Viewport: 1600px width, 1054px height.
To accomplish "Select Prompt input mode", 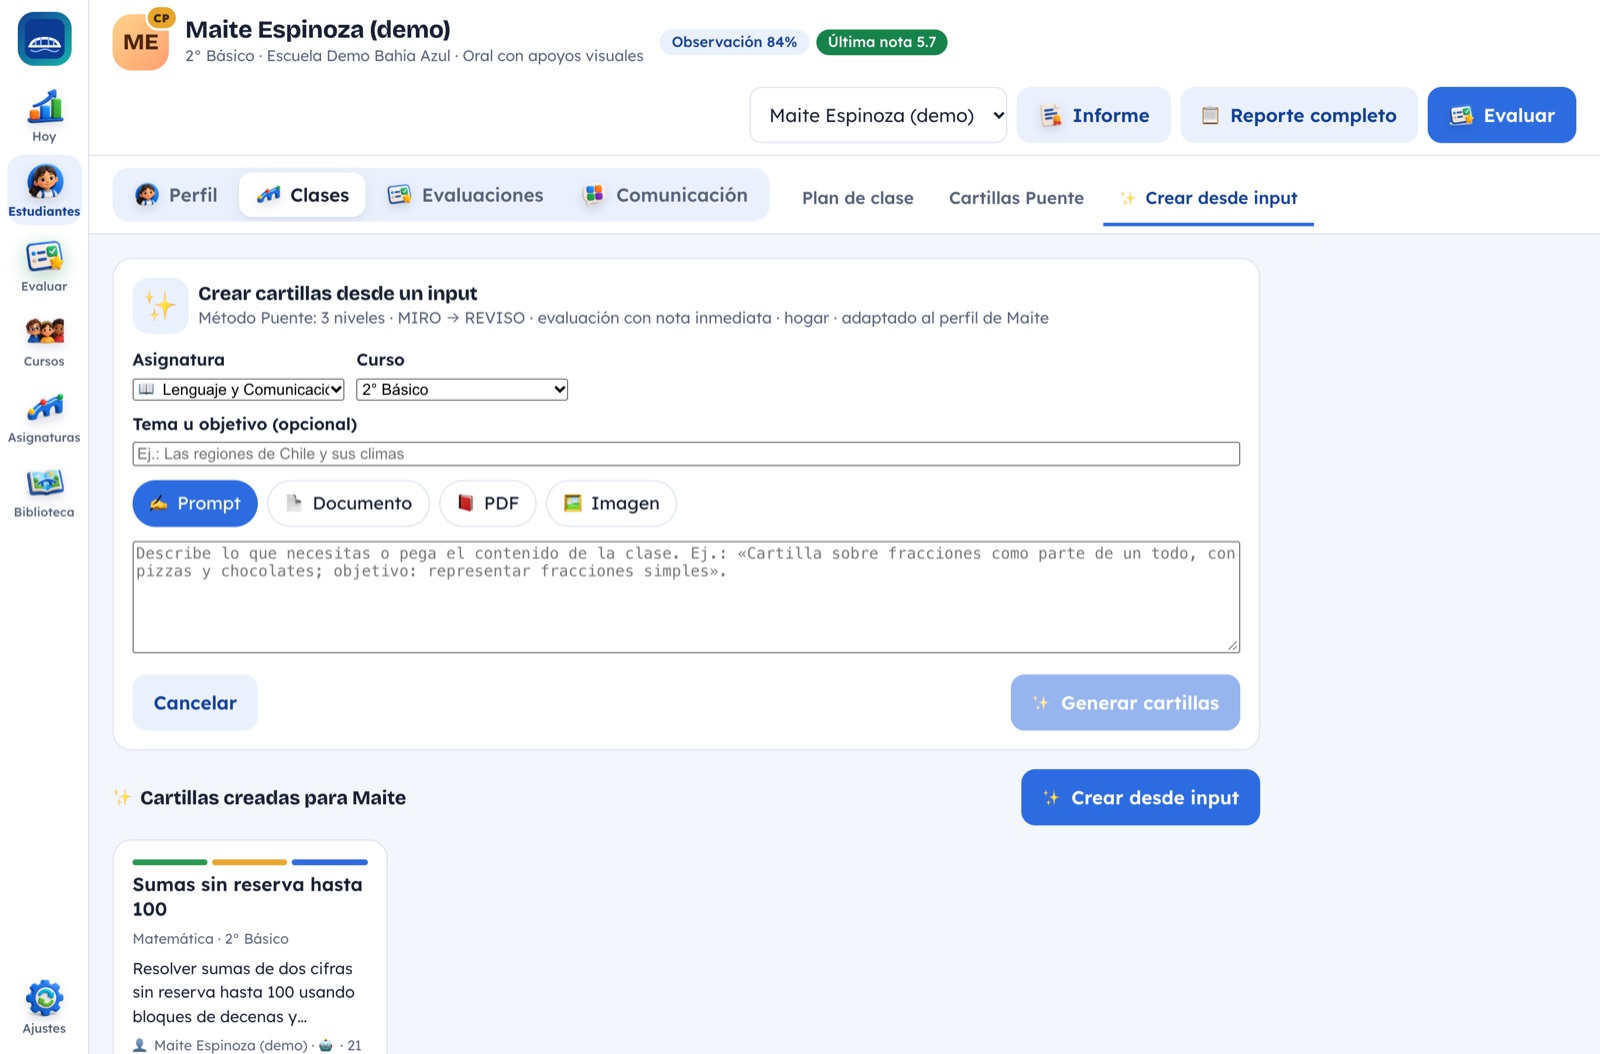I will (195, 503).
